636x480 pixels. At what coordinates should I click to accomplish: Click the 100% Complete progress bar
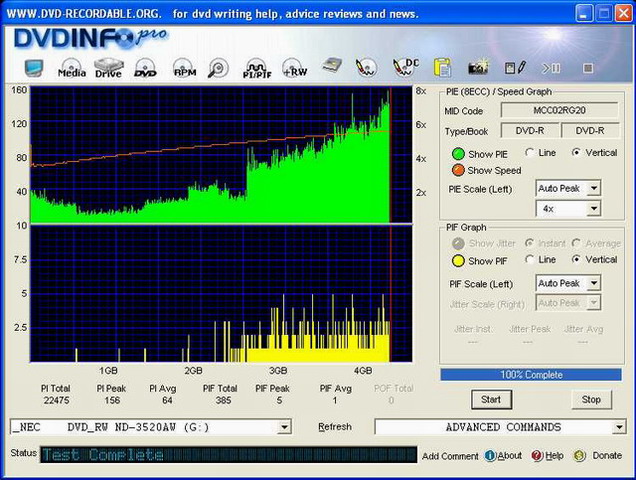(x=531, y=375)
